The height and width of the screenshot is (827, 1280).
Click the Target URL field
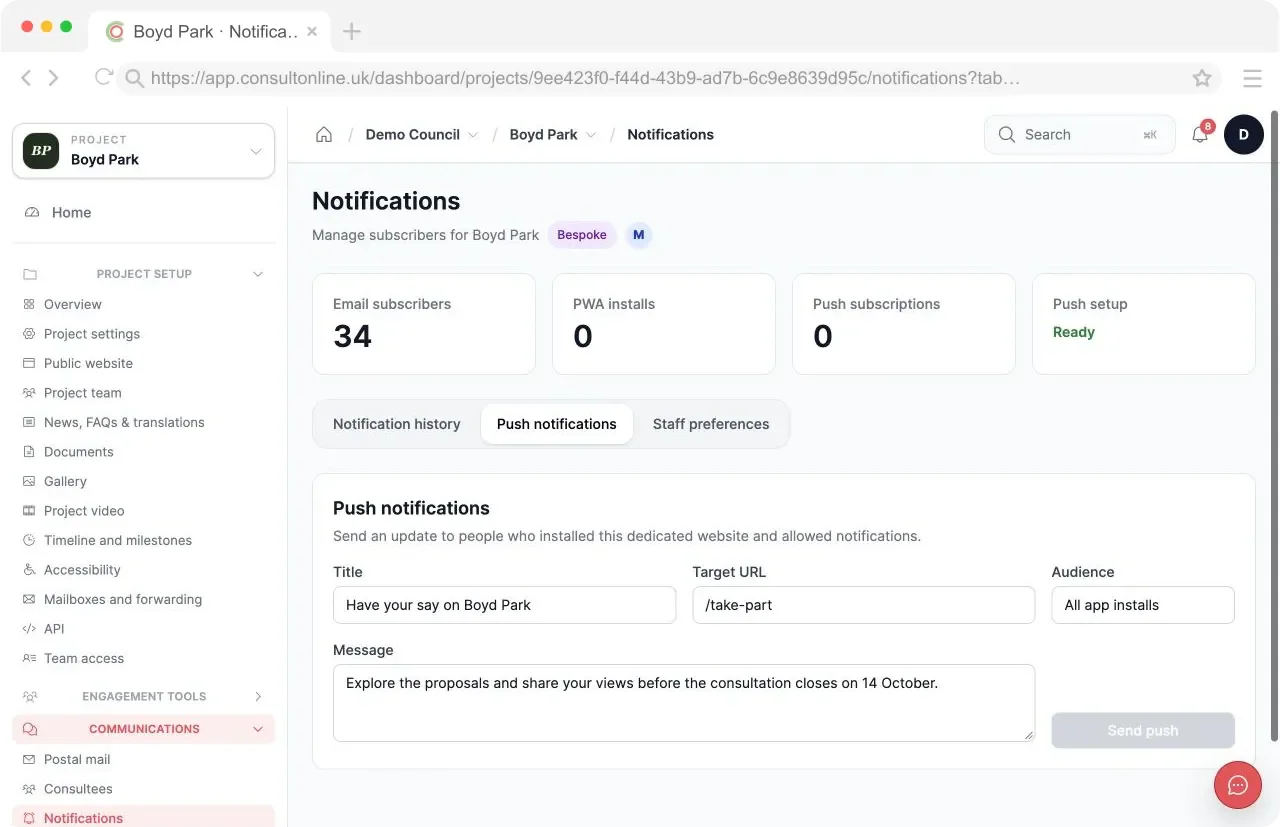(863, 605)
